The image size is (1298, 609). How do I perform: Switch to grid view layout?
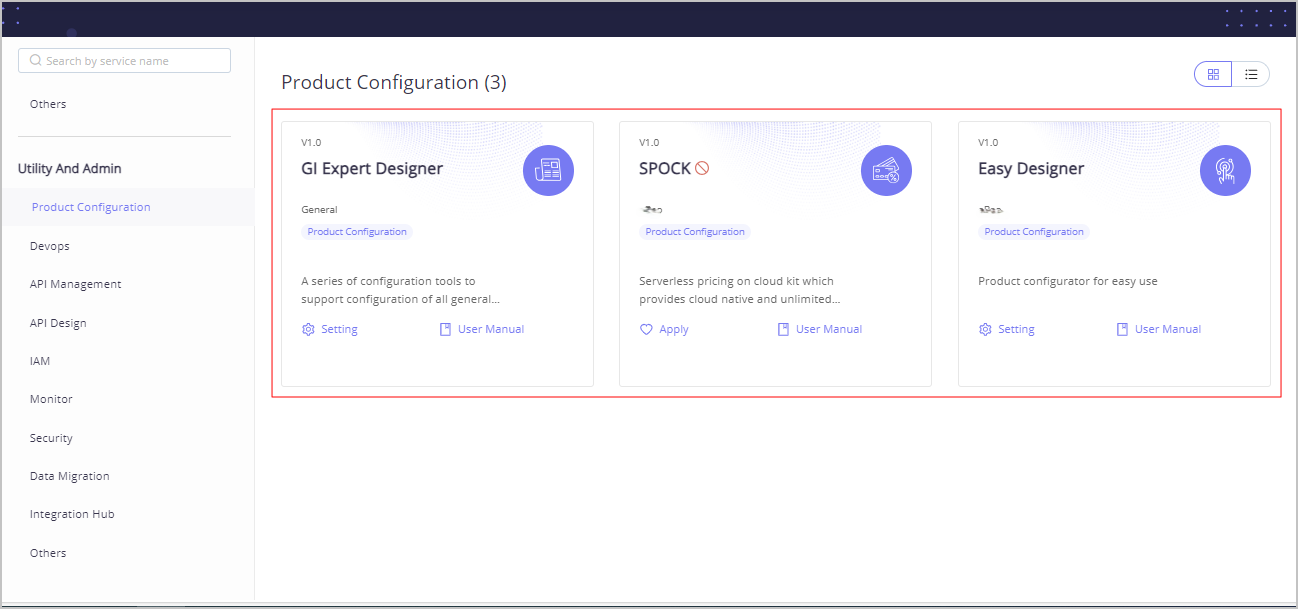click(1213, 74)
